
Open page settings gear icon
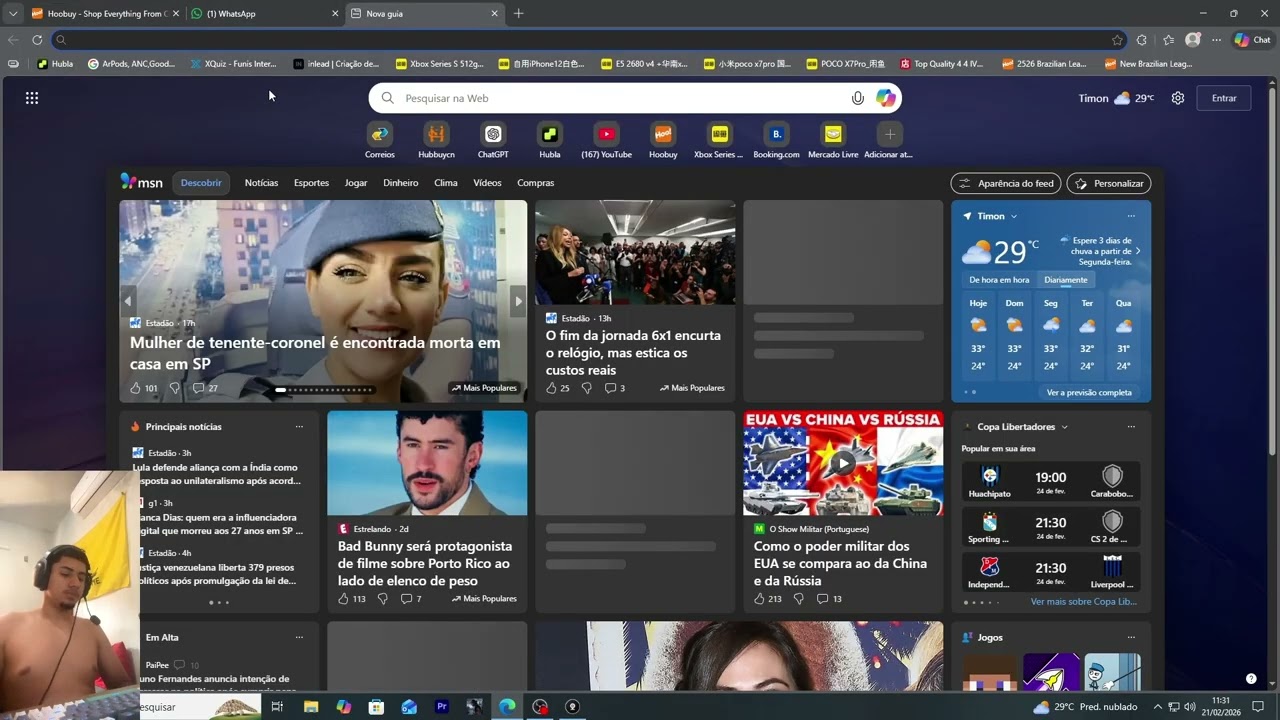(1178, 98)
